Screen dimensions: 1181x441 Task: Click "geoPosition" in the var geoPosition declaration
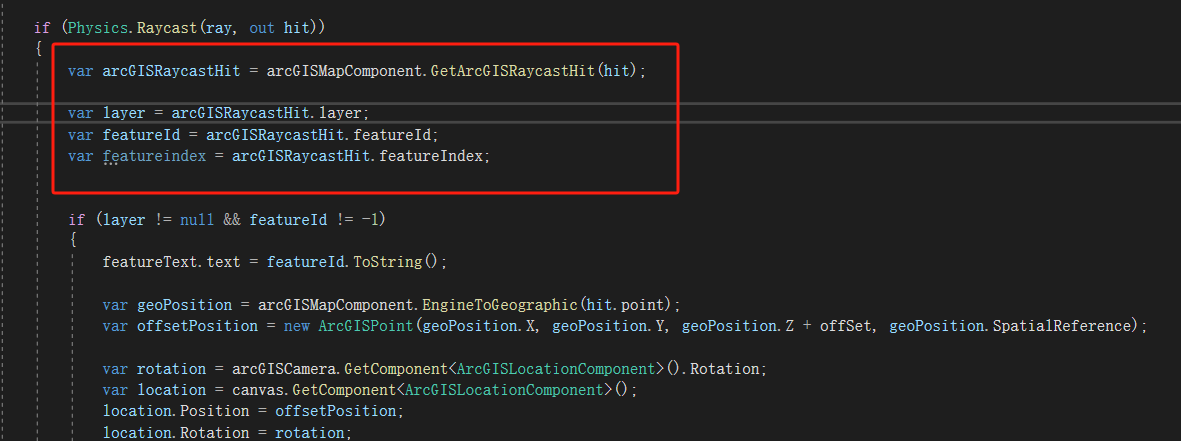coord(185,306)
